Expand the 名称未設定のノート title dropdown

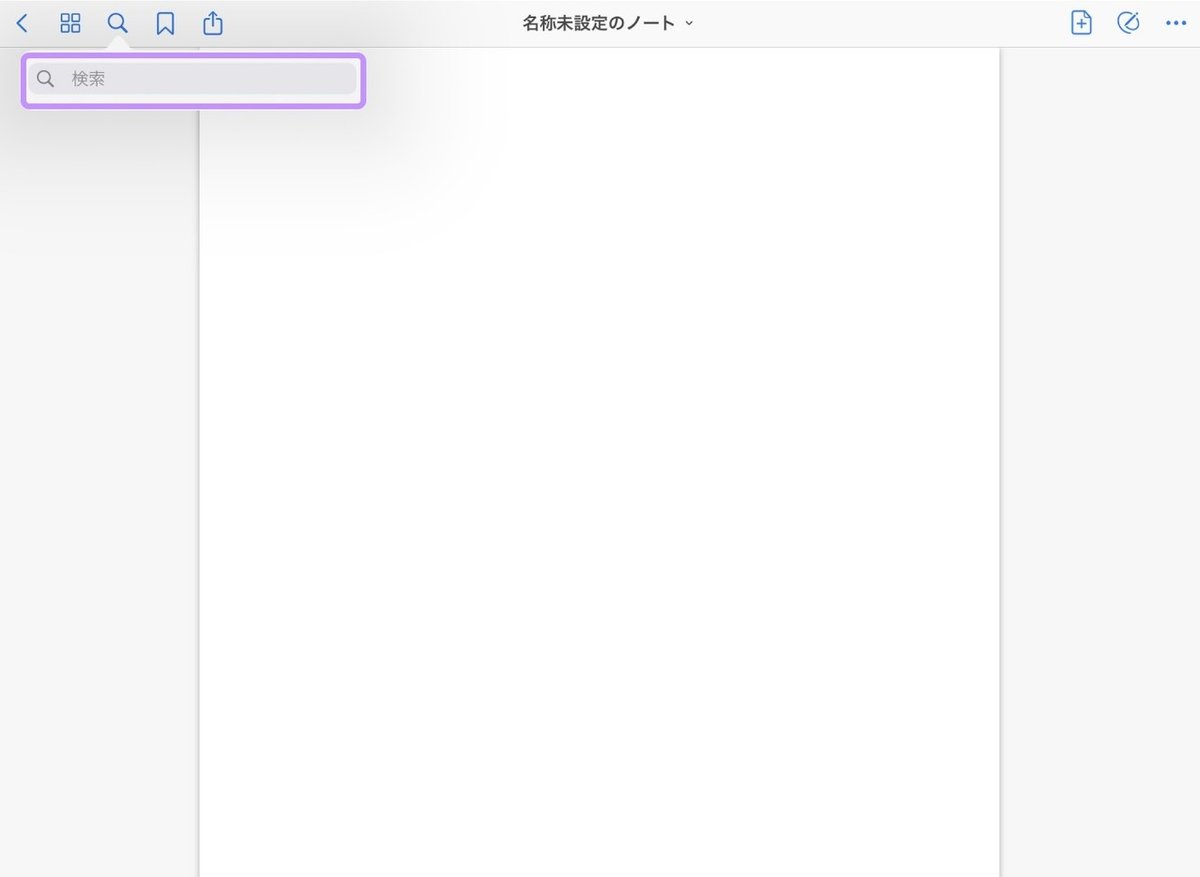point(608,23)
